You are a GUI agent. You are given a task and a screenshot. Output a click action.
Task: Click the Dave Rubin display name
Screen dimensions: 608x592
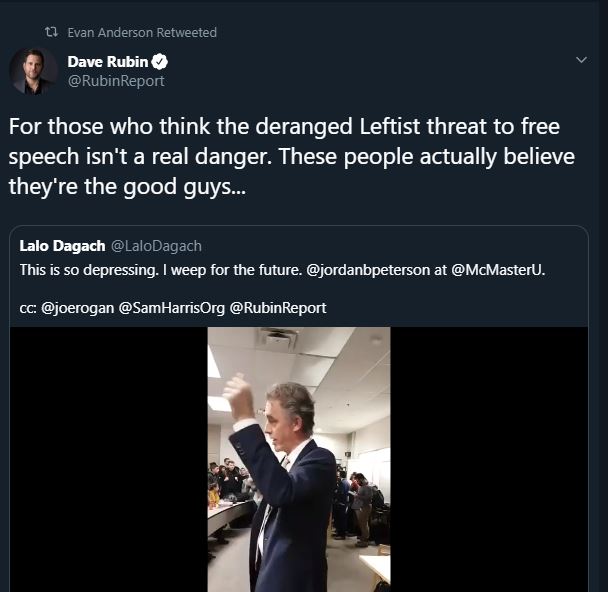coord(107,62)
